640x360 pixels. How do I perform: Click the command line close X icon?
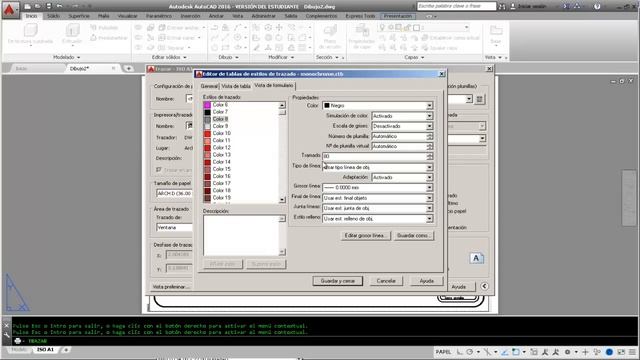point(7,325)
